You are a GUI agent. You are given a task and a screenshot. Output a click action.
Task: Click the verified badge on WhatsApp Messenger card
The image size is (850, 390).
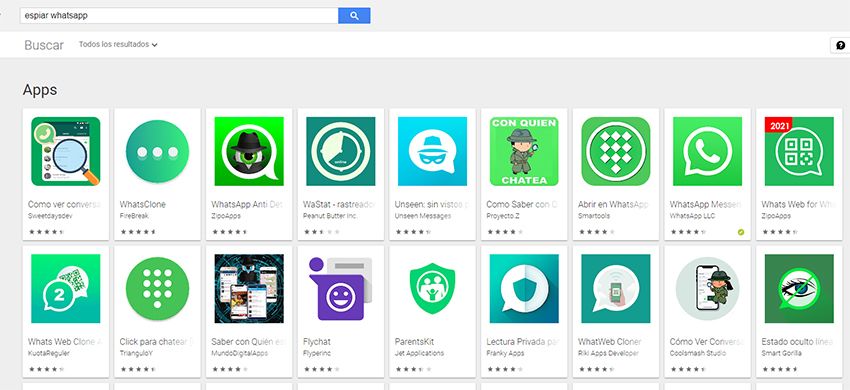740,232
